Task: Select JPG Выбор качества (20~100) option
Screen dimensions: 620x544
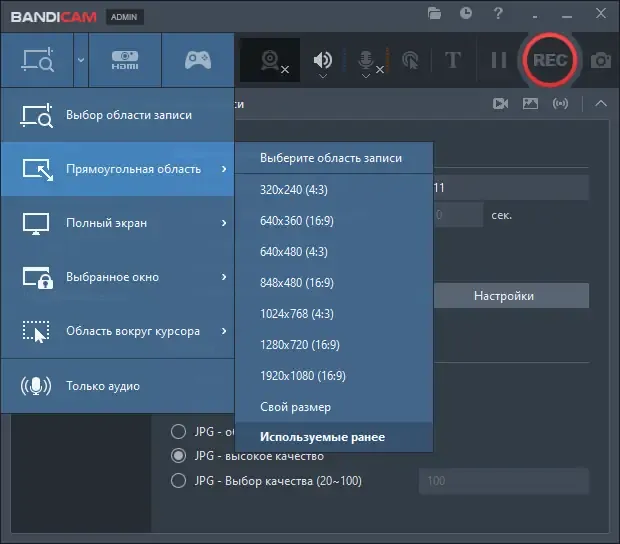Action: (x=178, y=481)
